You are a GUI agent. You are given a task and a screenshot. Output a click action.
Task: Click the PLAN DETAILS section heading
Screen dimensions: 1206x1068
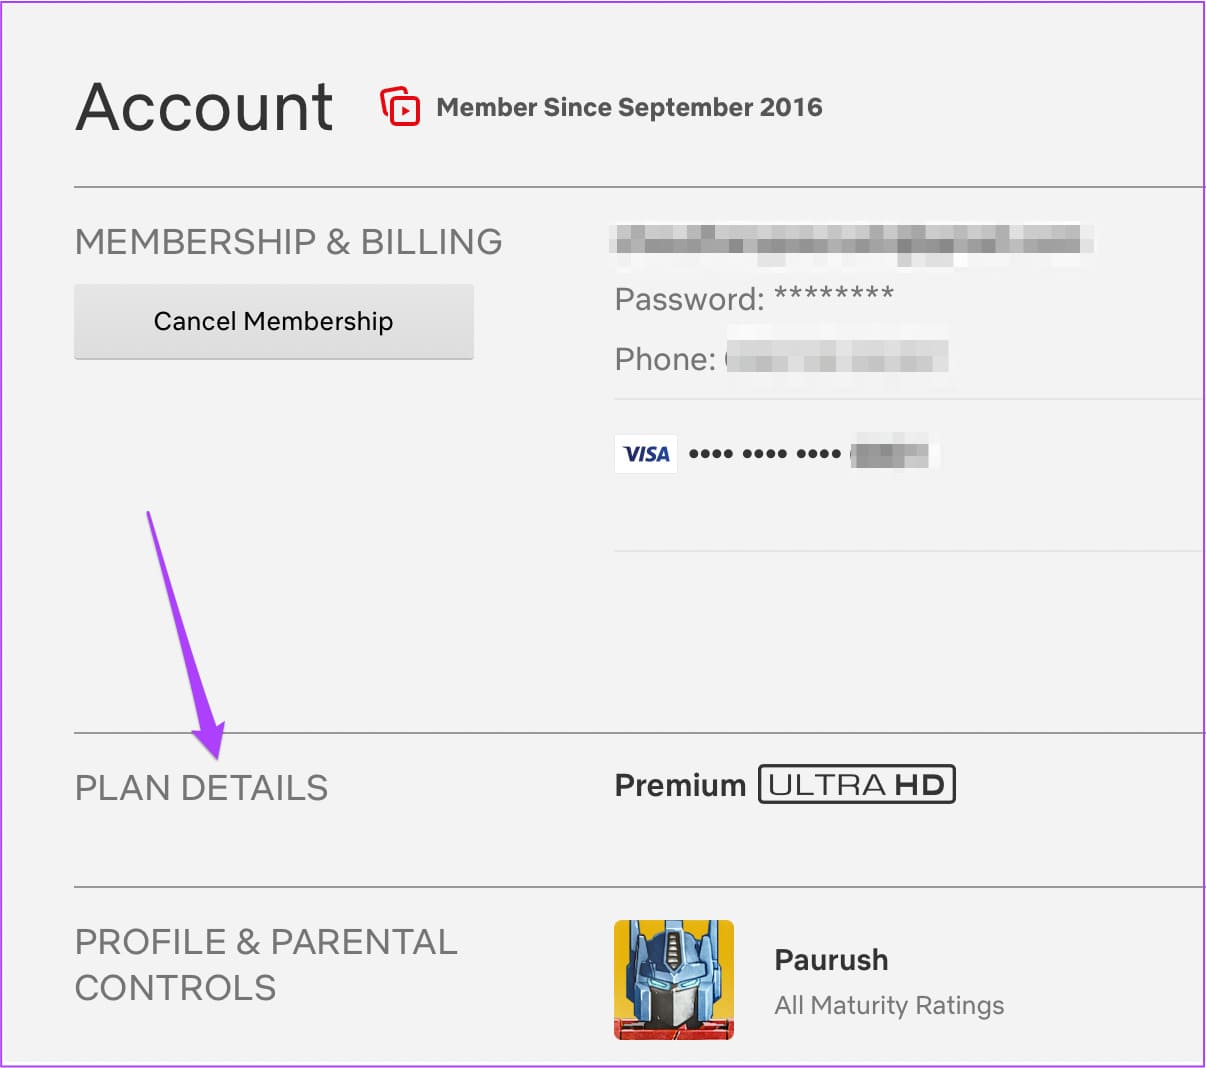tap(201, 788)
